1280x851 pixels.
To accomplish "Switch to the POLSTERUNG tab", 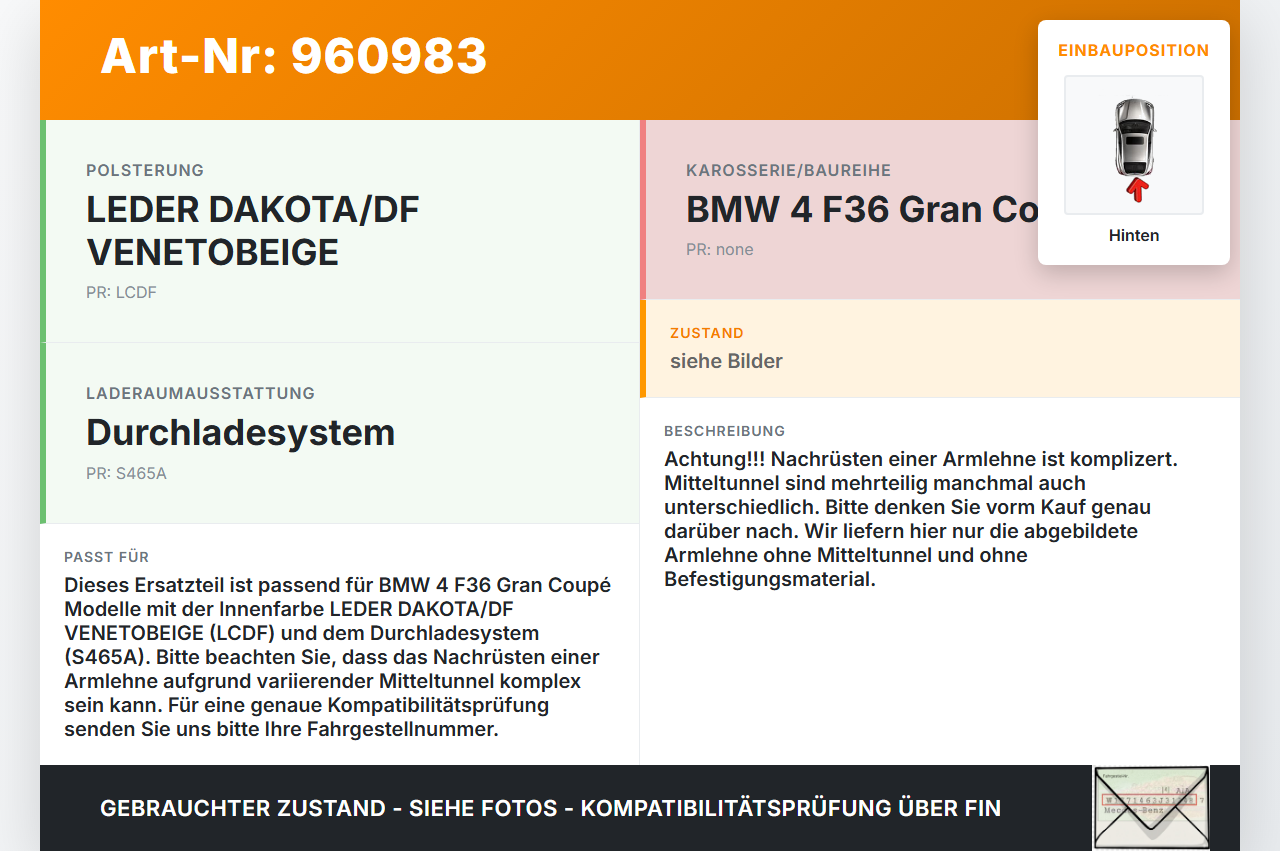I will coord(145,170).
